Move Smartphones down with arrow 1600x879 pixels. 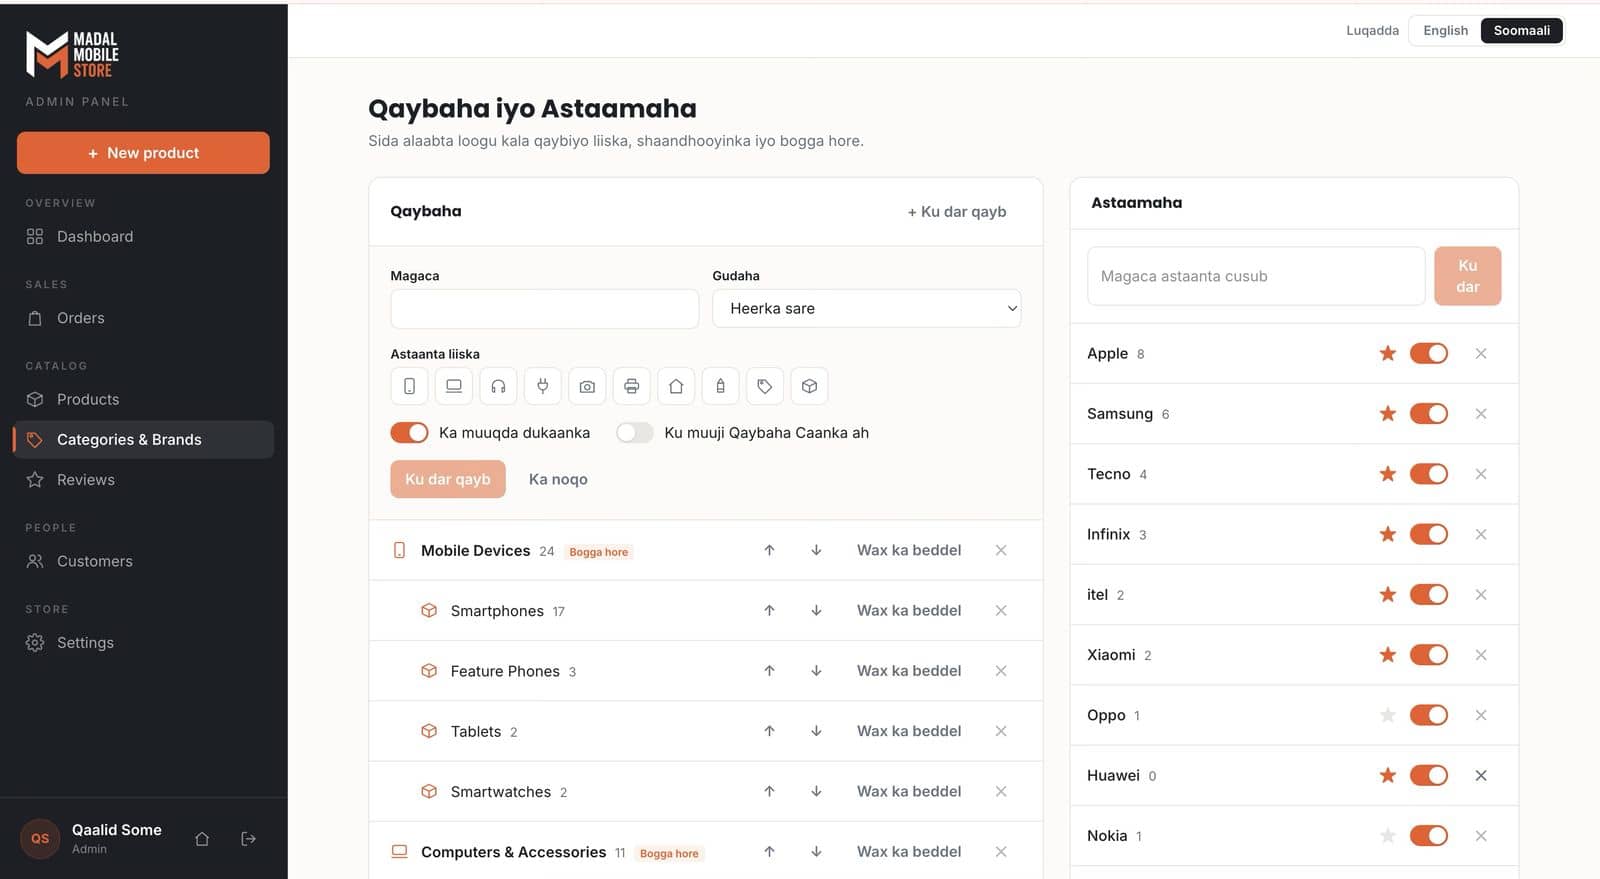tap(816, 611)
